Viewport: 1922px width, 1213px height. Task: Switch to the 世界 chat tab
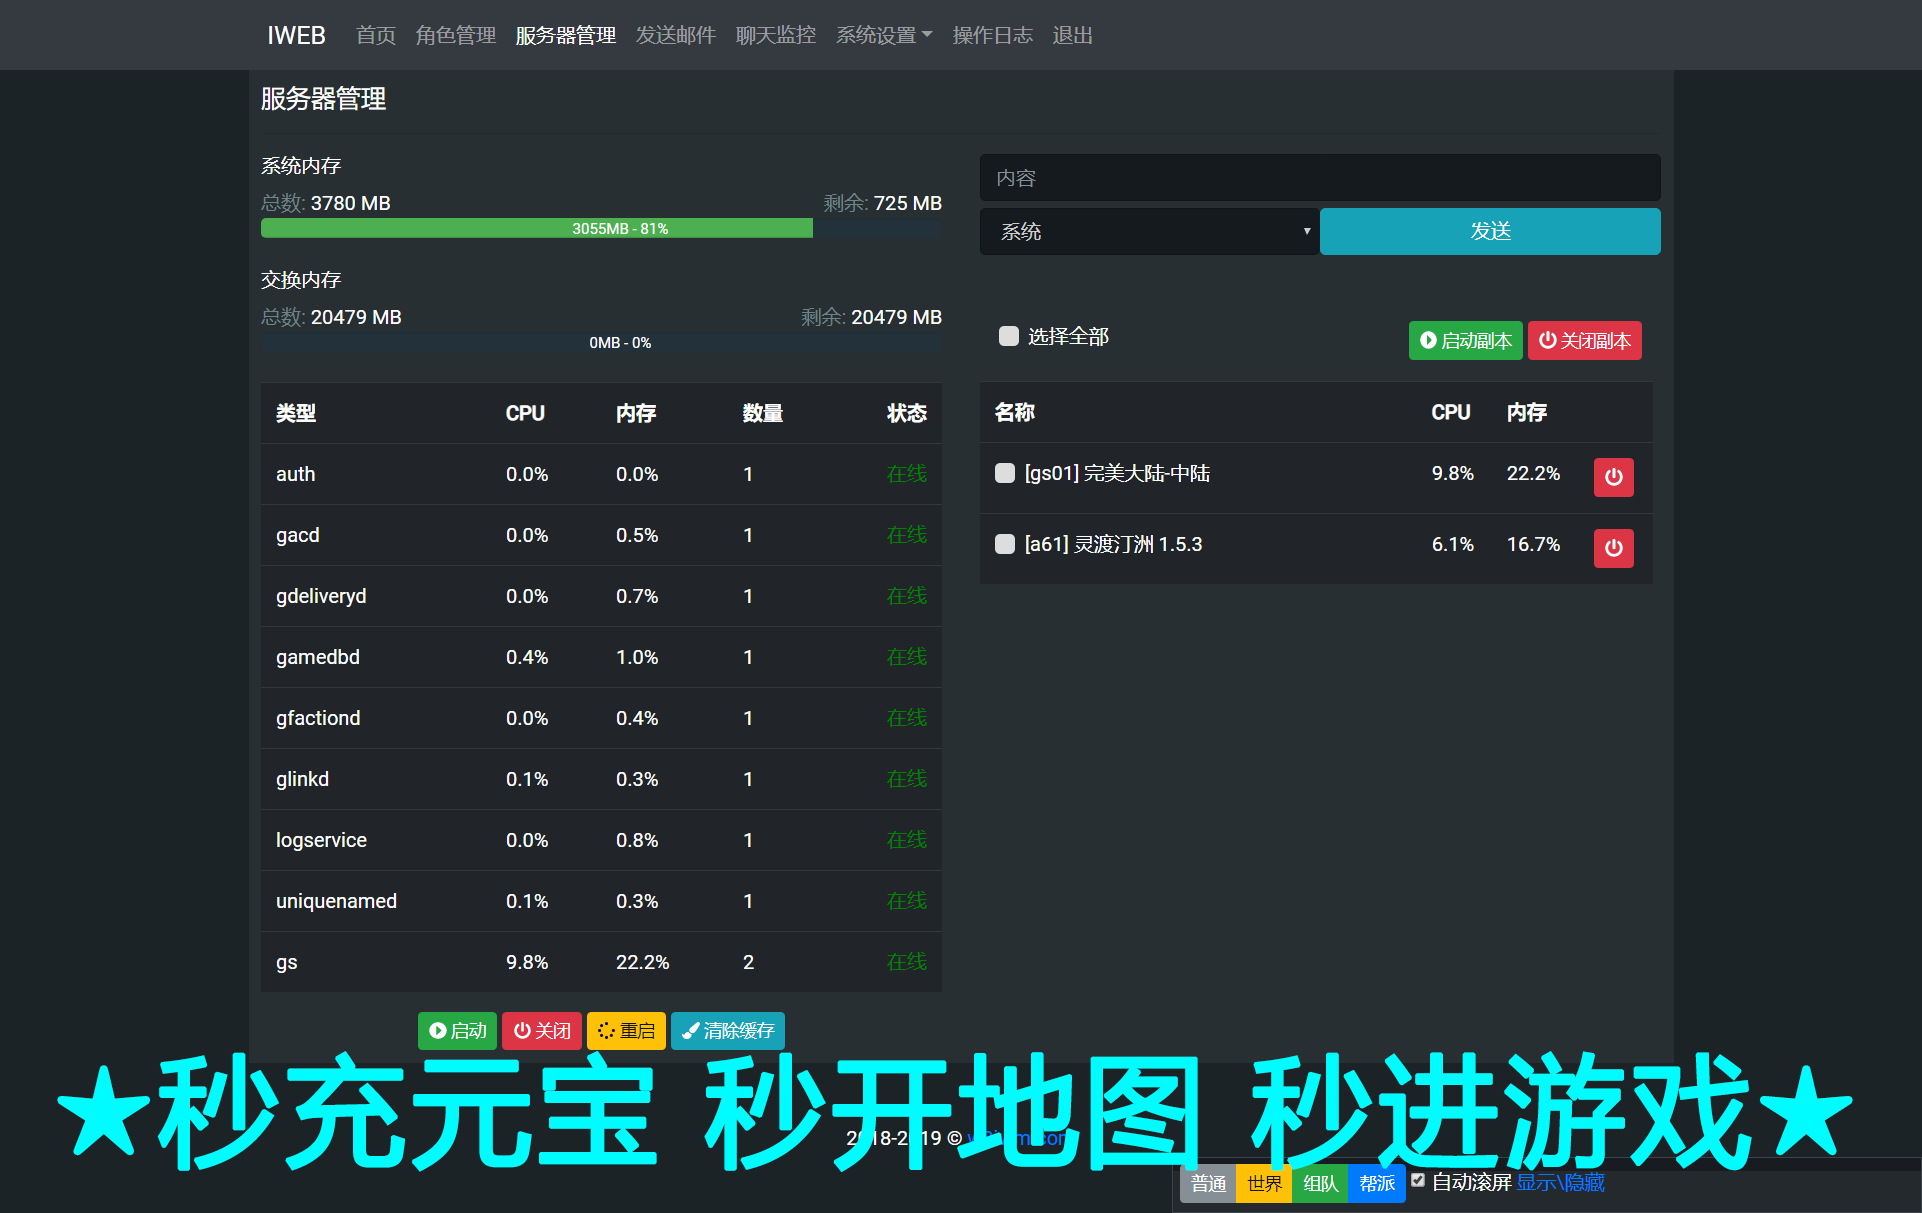click(1264, 1184)
